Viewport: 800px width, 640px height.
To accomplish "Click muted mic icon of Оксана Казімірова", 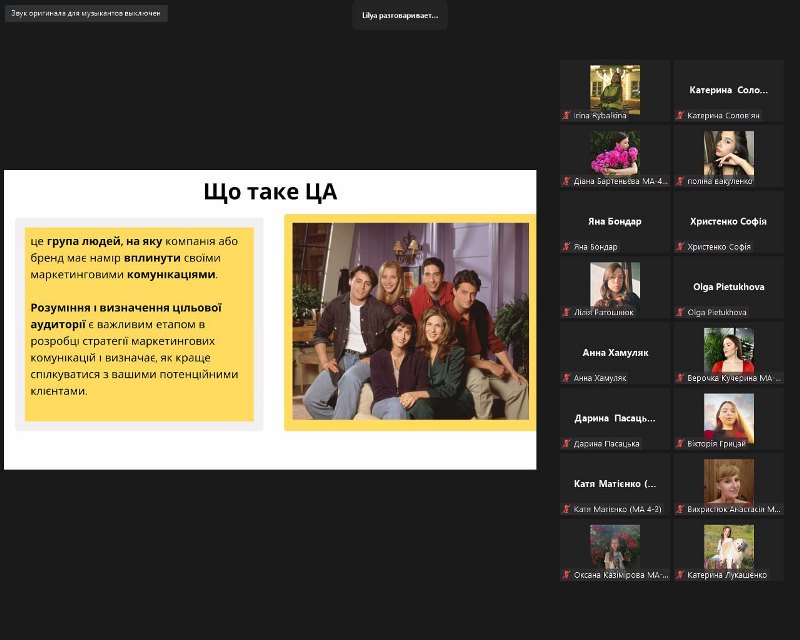I will point(566,575).
